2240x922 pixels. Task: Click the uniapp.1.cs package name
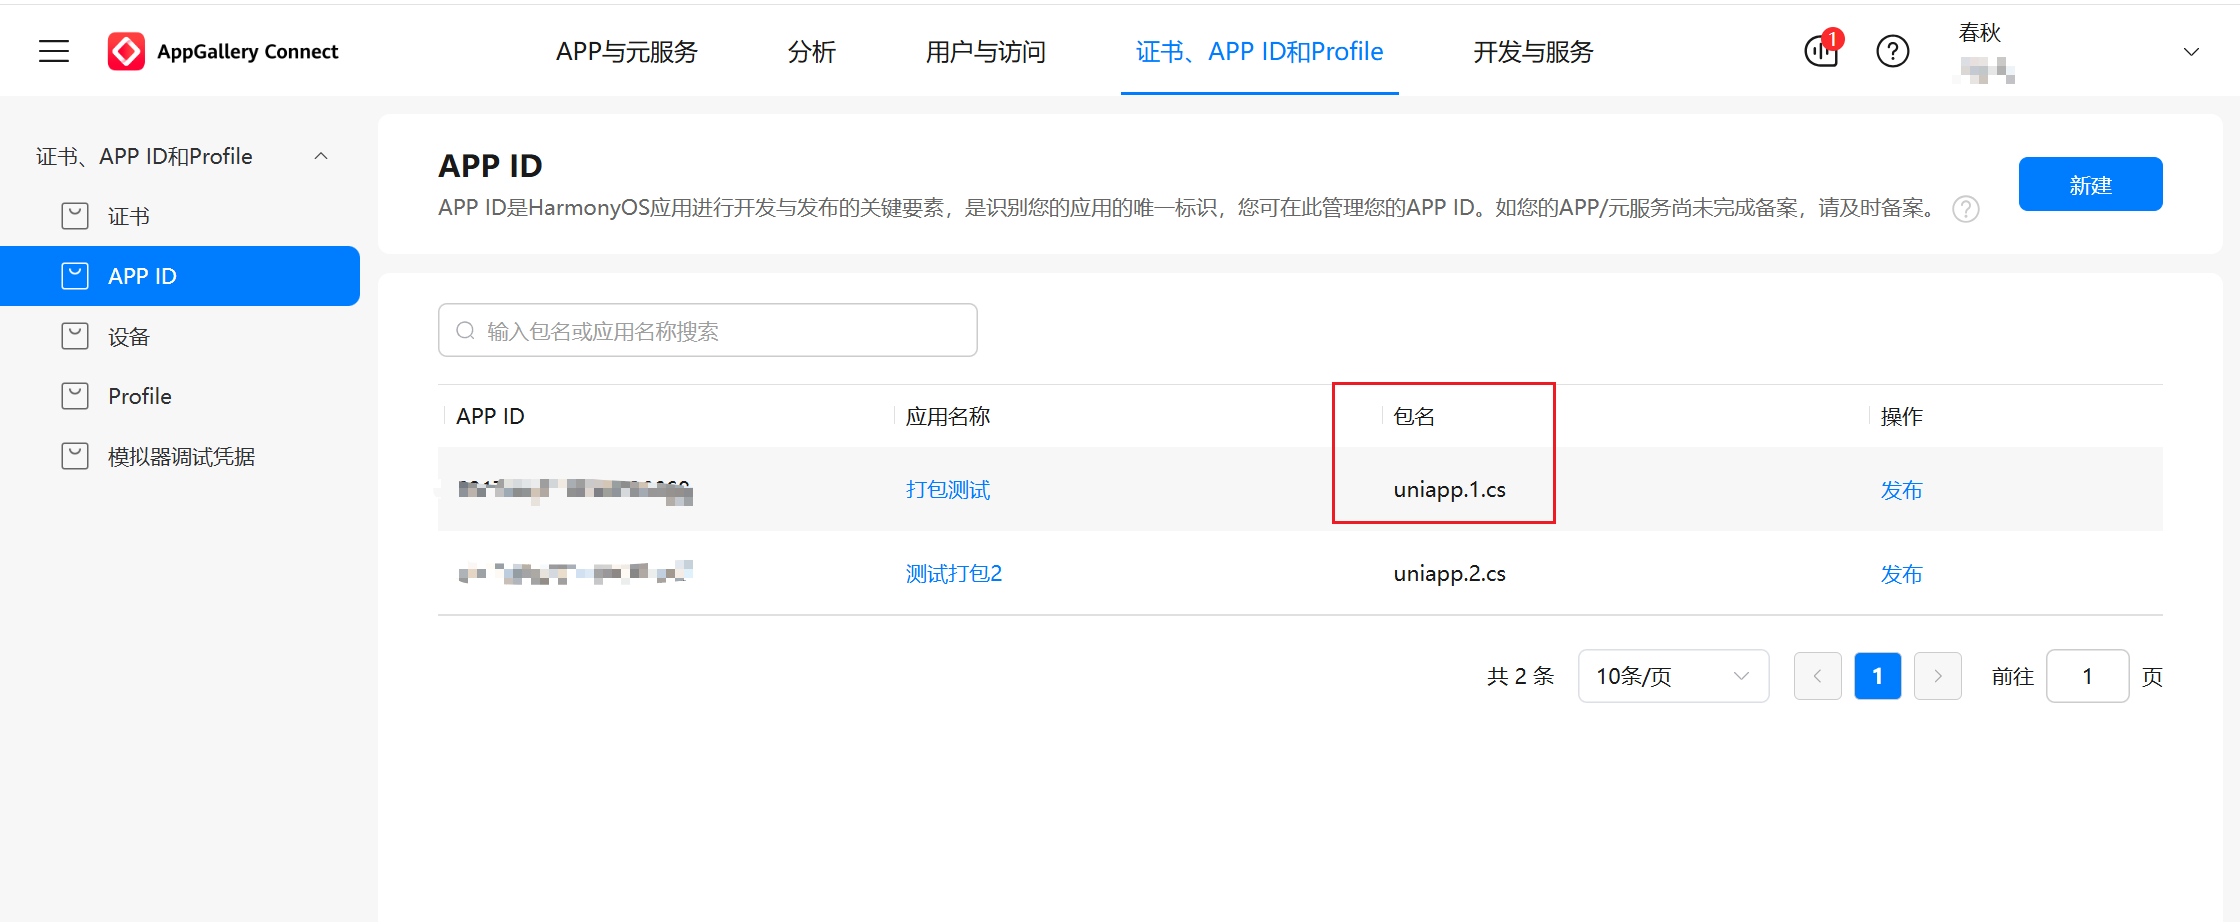point(1450,490)
